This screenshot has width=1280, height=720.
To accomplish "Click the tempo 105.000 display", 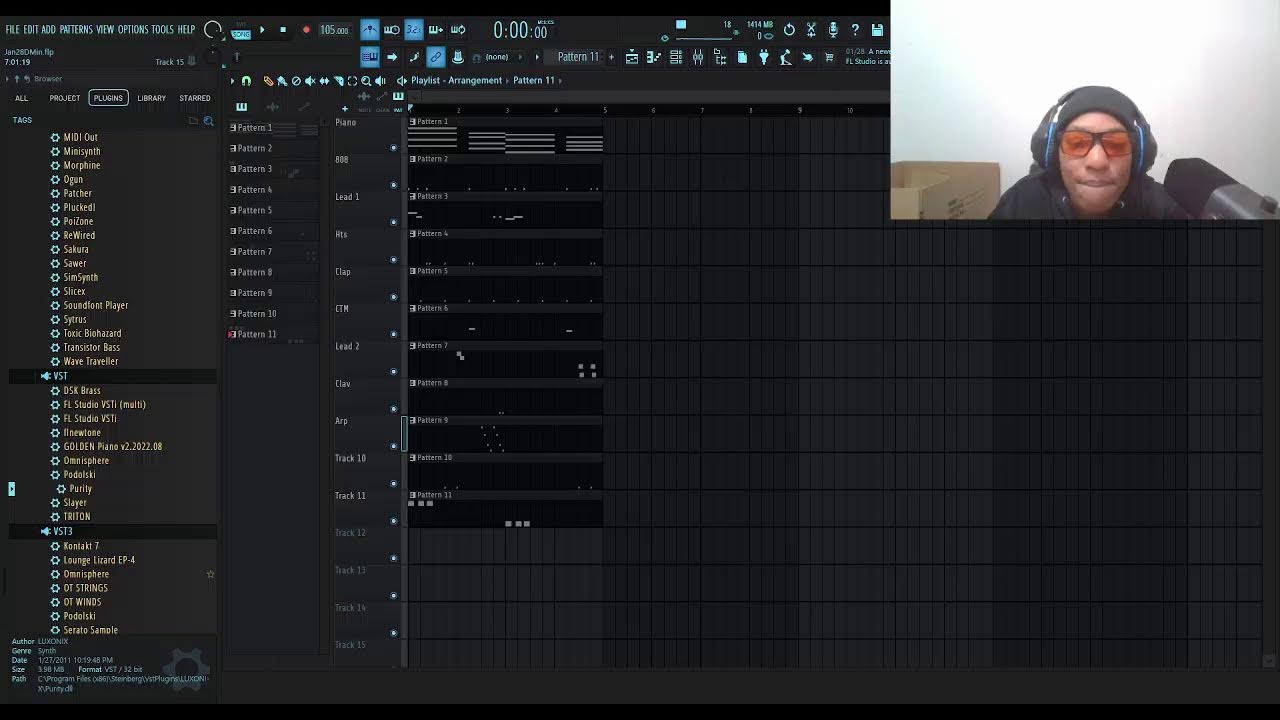I will point(334,30).
